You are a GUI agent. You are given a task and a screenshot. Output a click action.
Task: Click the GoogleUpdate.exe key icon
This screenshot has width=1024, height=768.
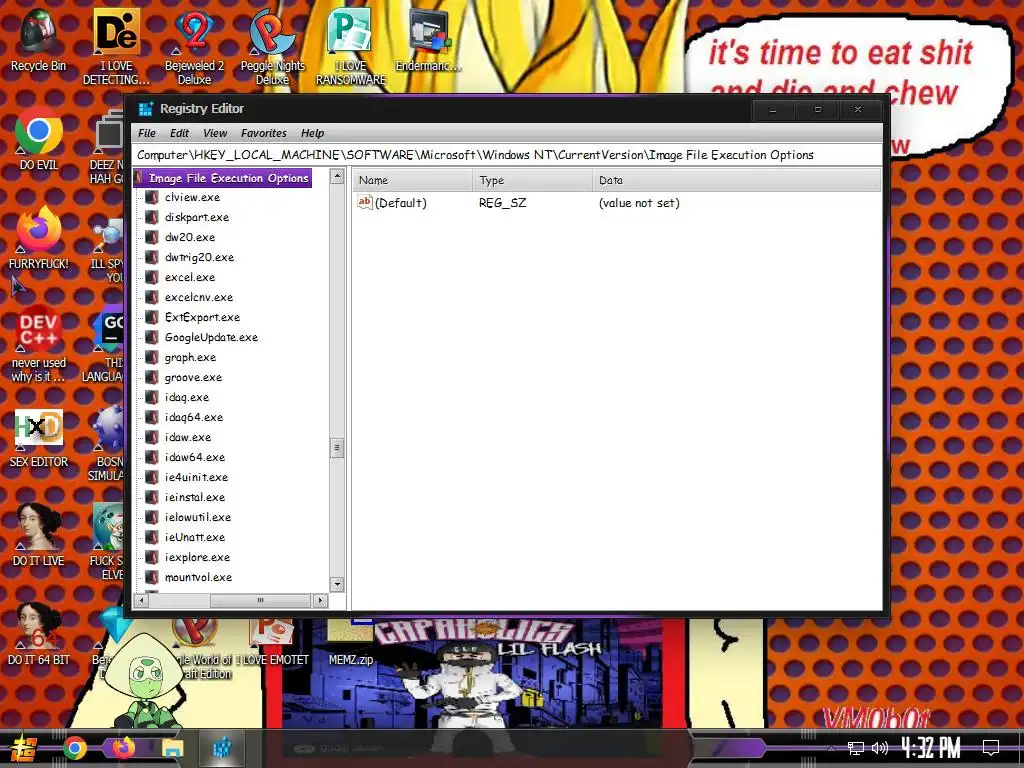coord(152,338)
